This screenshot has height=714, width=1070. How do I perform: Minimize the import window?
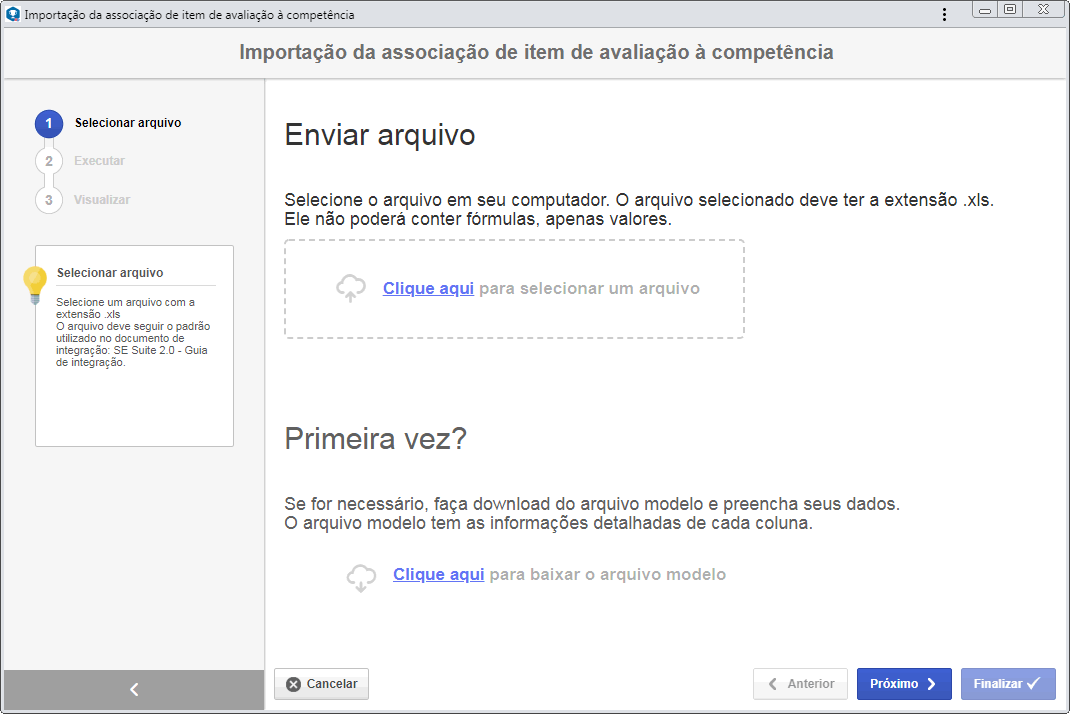(x=985, y=10)
